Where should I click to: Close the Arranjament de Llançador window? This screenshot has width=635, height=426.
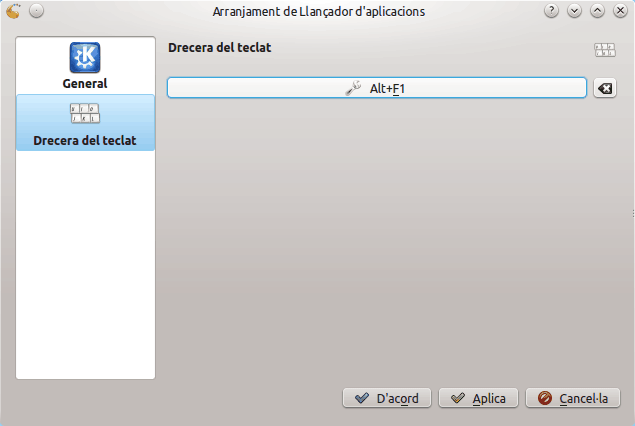[x=620, y=11]
